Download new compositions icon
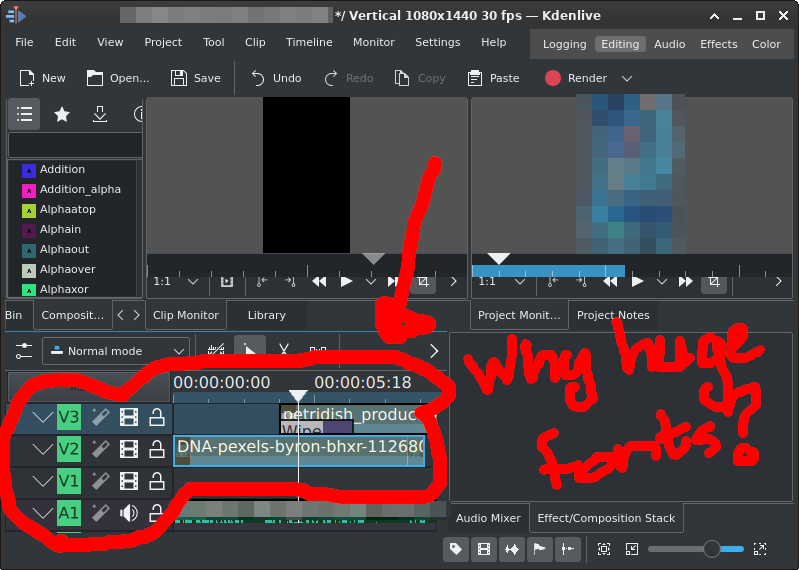This screenshot has width=799, height=570. [100, 114]
